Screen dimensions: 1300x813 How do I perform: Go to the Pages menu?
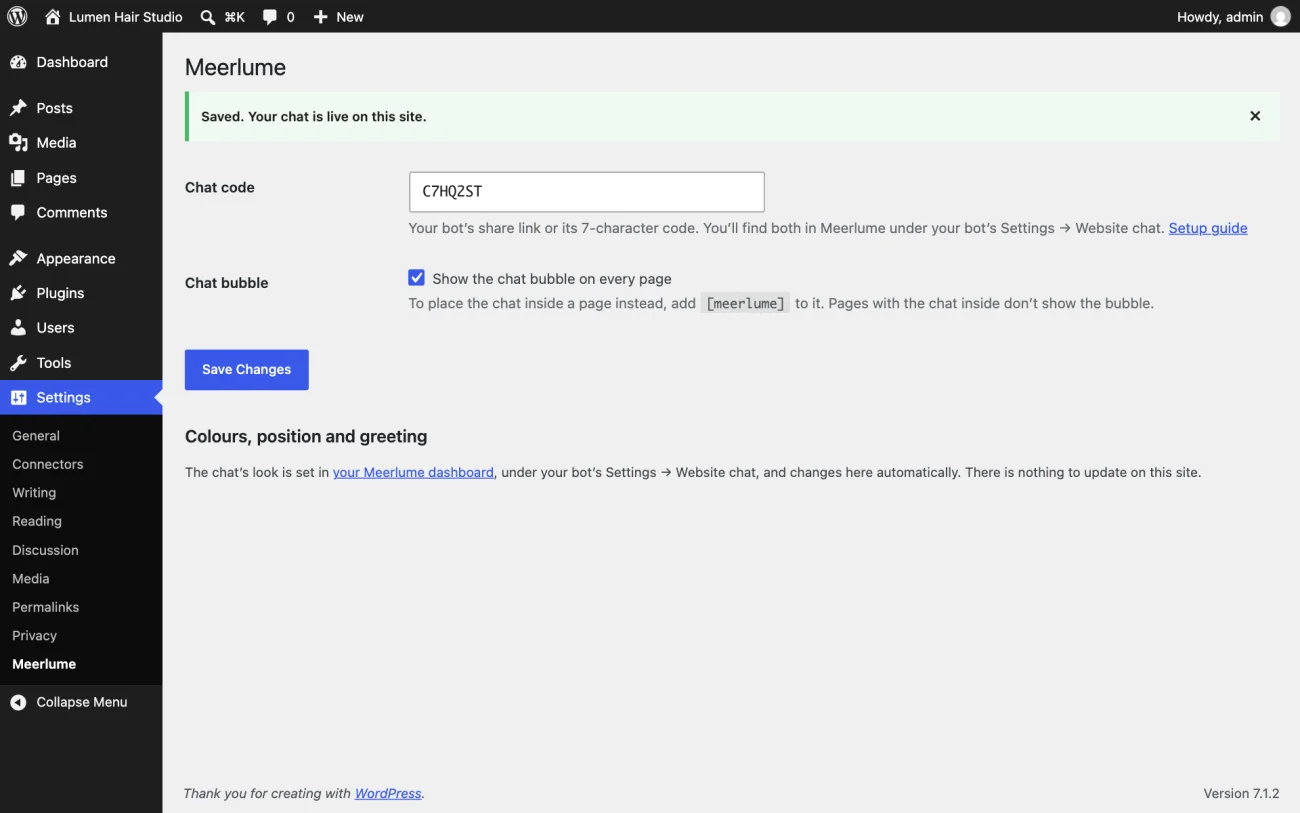coord(81,178)
